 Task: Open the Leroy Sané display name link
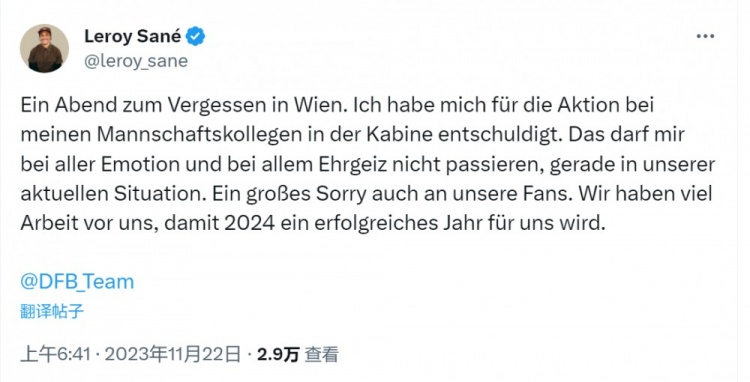point(132,36)
